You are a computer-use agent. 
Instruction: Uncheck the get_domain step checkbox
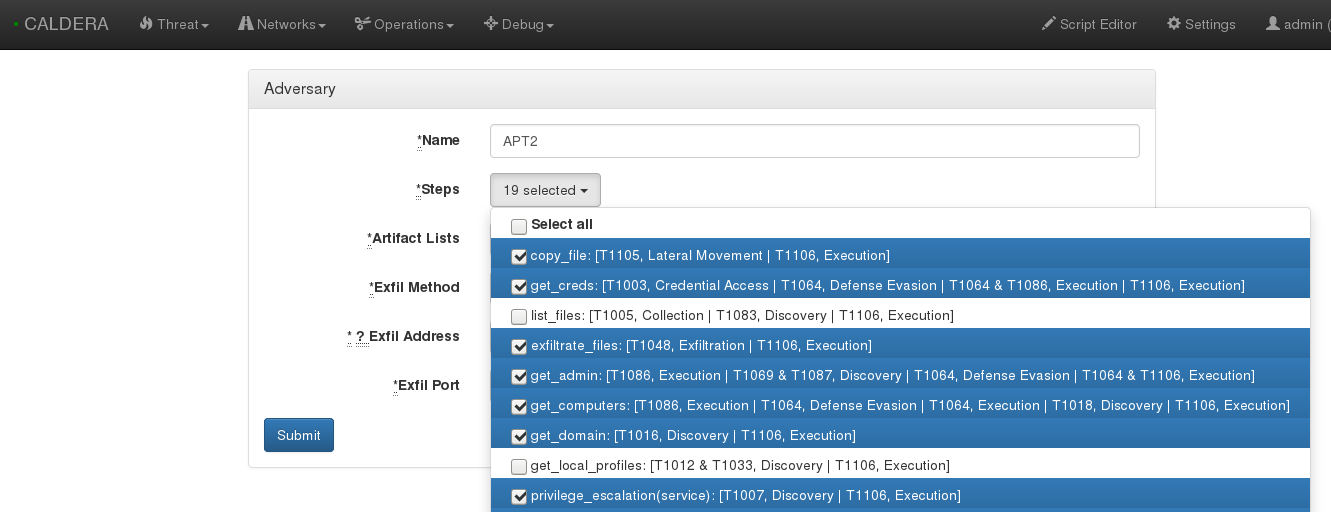[x=519, y=436]
